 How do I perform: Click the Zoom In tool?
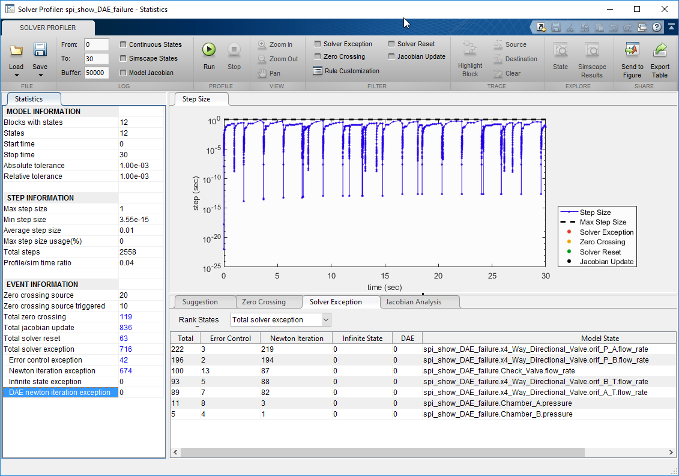(x=273, y=44)
